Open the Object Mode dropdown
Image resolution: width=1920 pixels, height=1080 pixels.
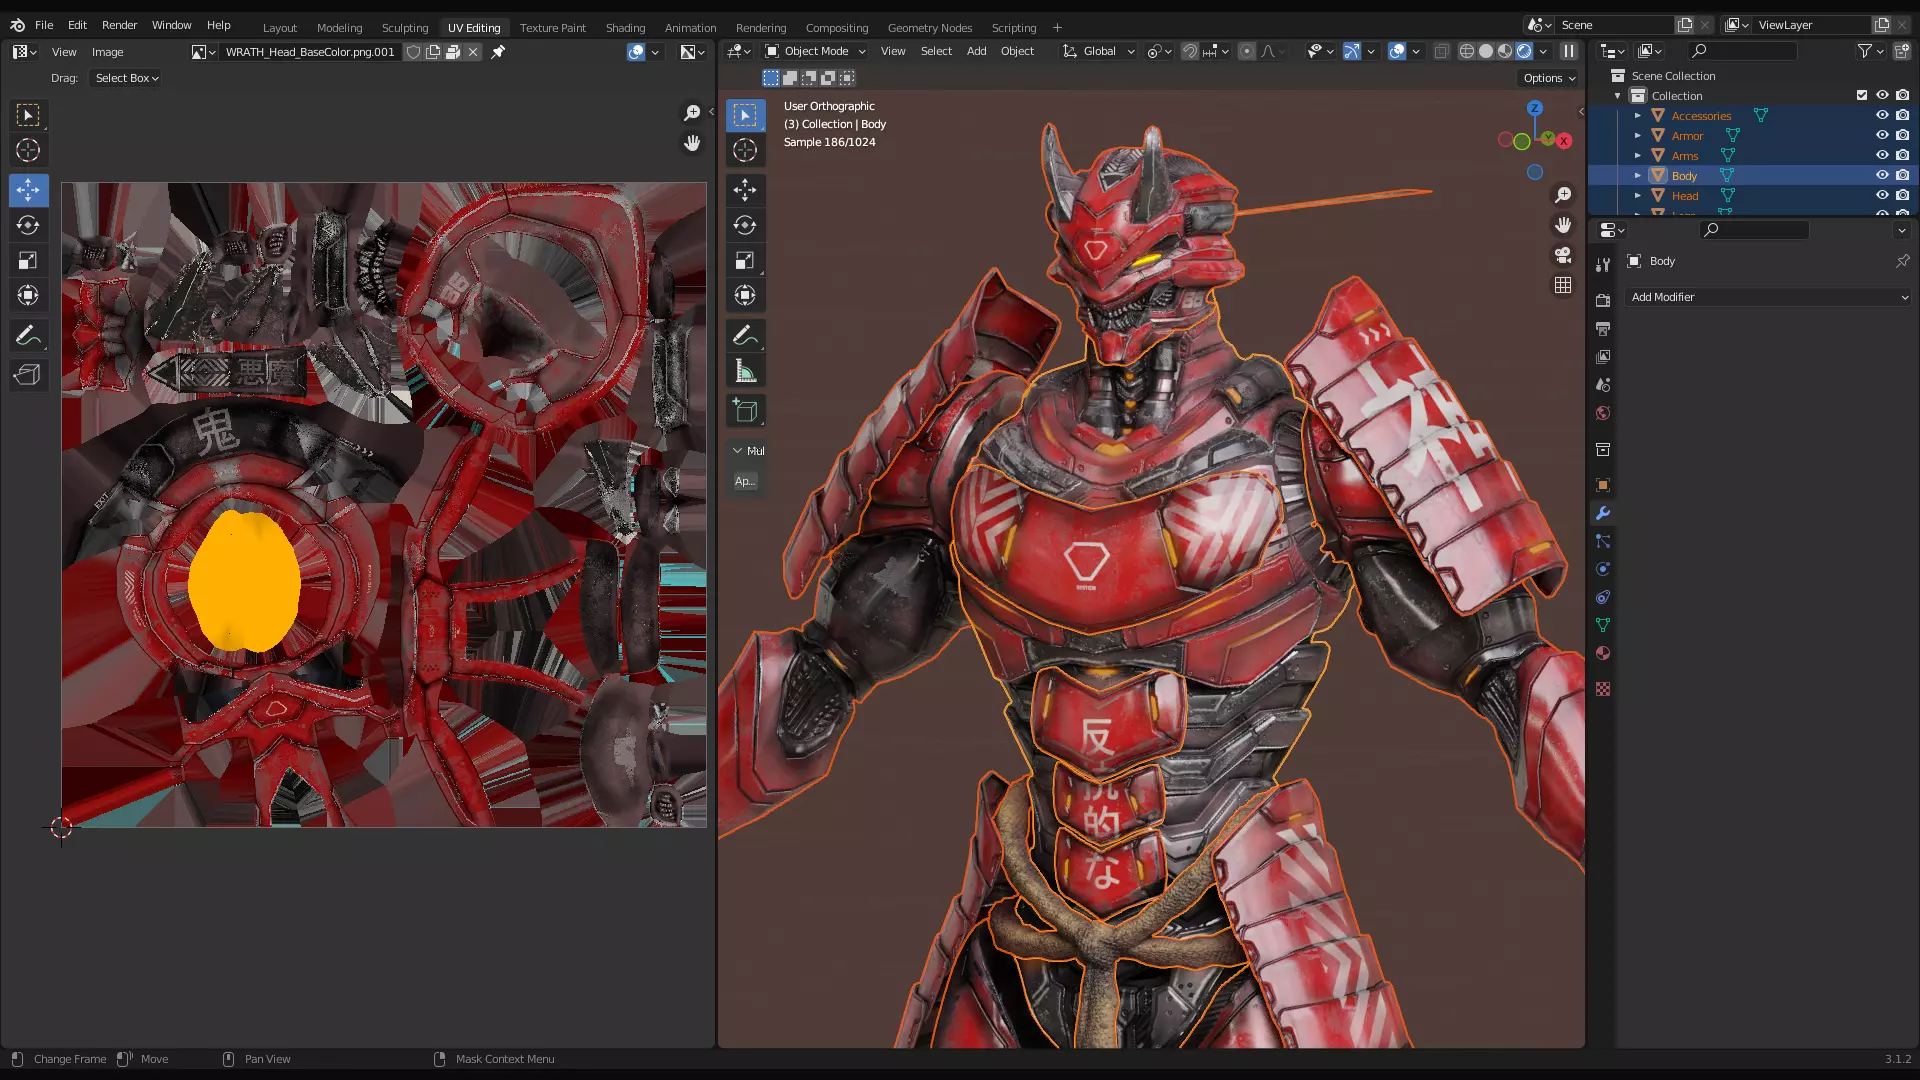coord(815,51)
